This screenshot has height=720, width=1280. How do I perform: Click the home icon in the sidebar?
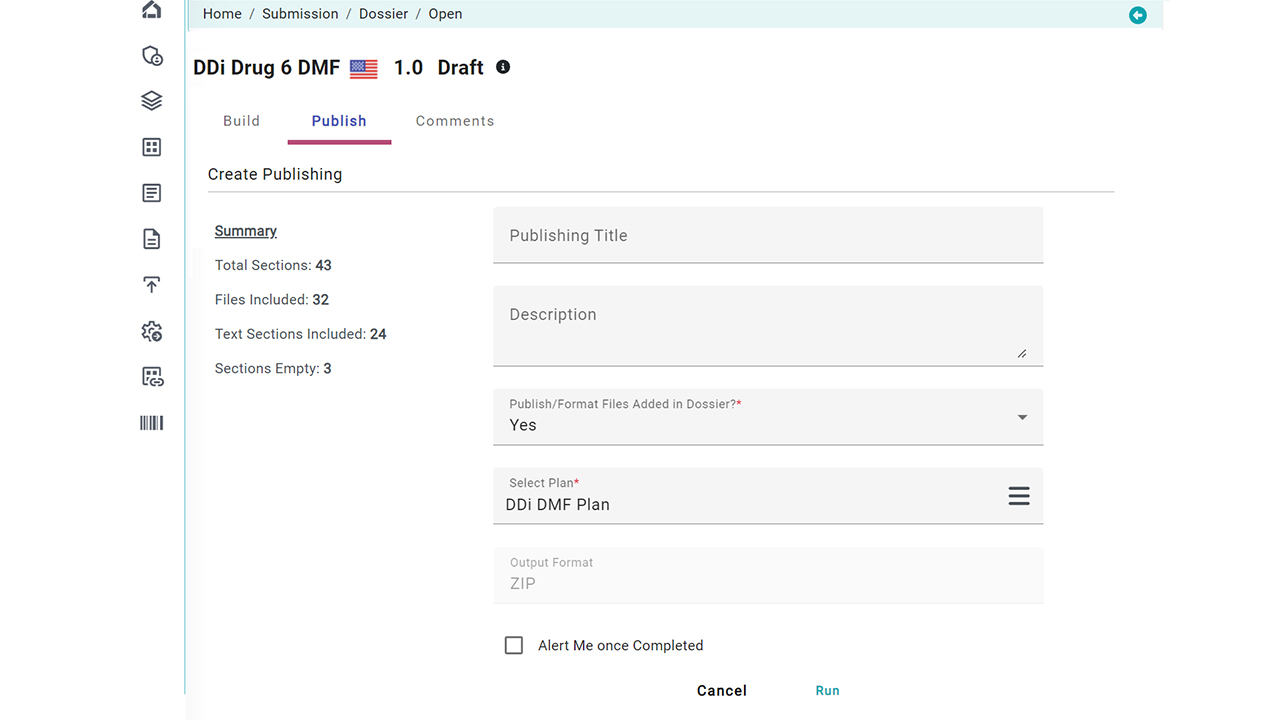[151, 10]
